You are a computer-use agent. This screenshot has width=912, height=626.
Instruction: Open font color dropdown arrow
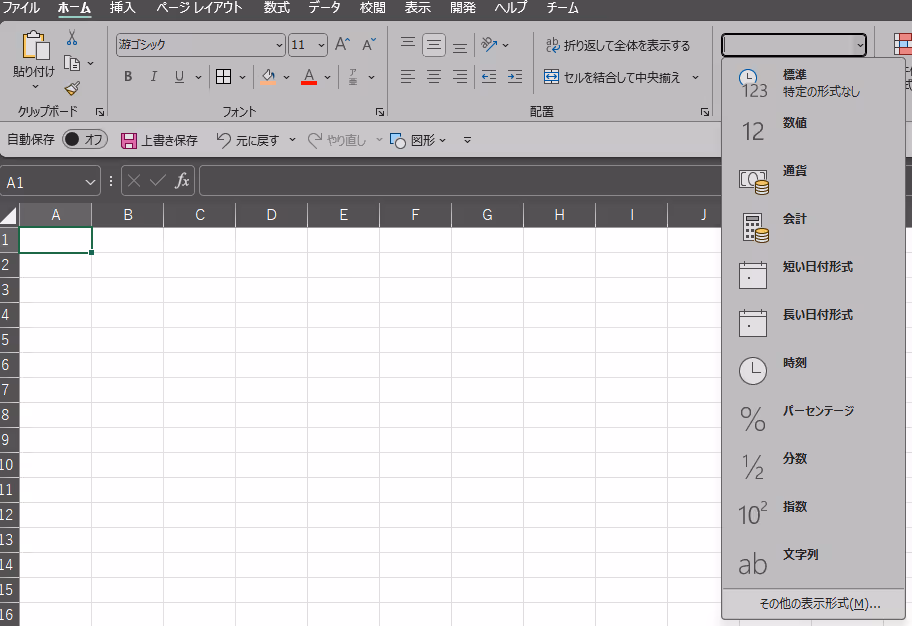click(327, 77)
